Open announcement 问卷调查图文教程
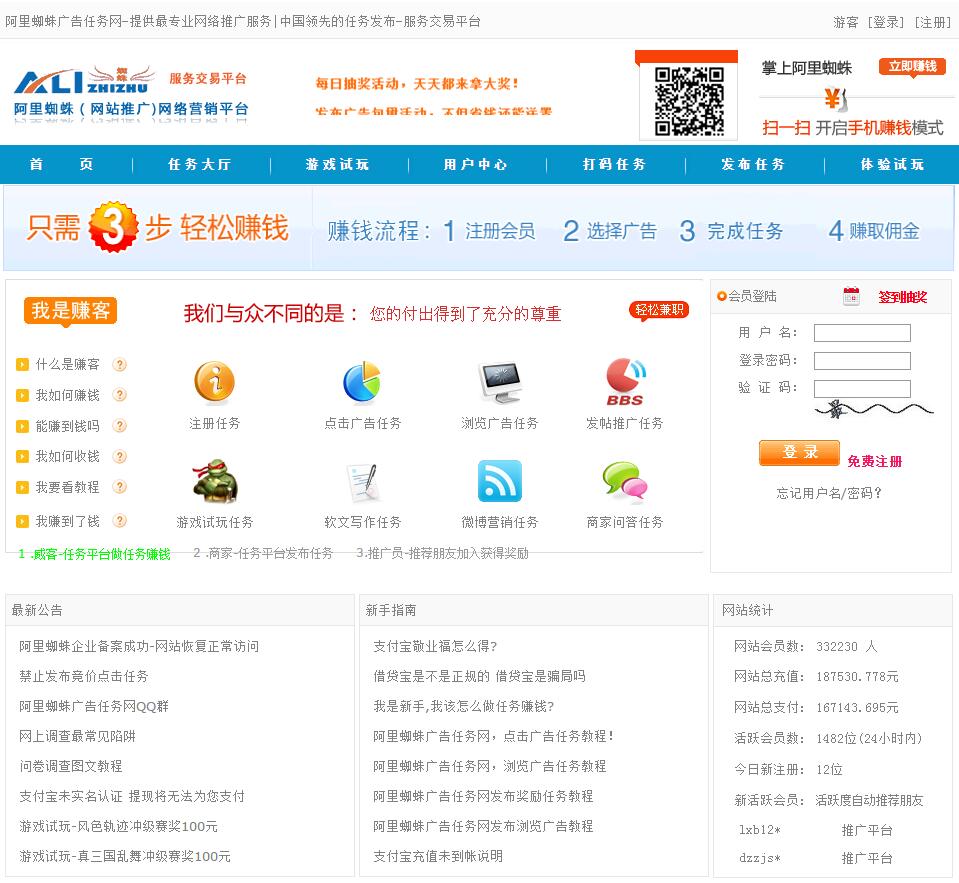 [70, 766]
